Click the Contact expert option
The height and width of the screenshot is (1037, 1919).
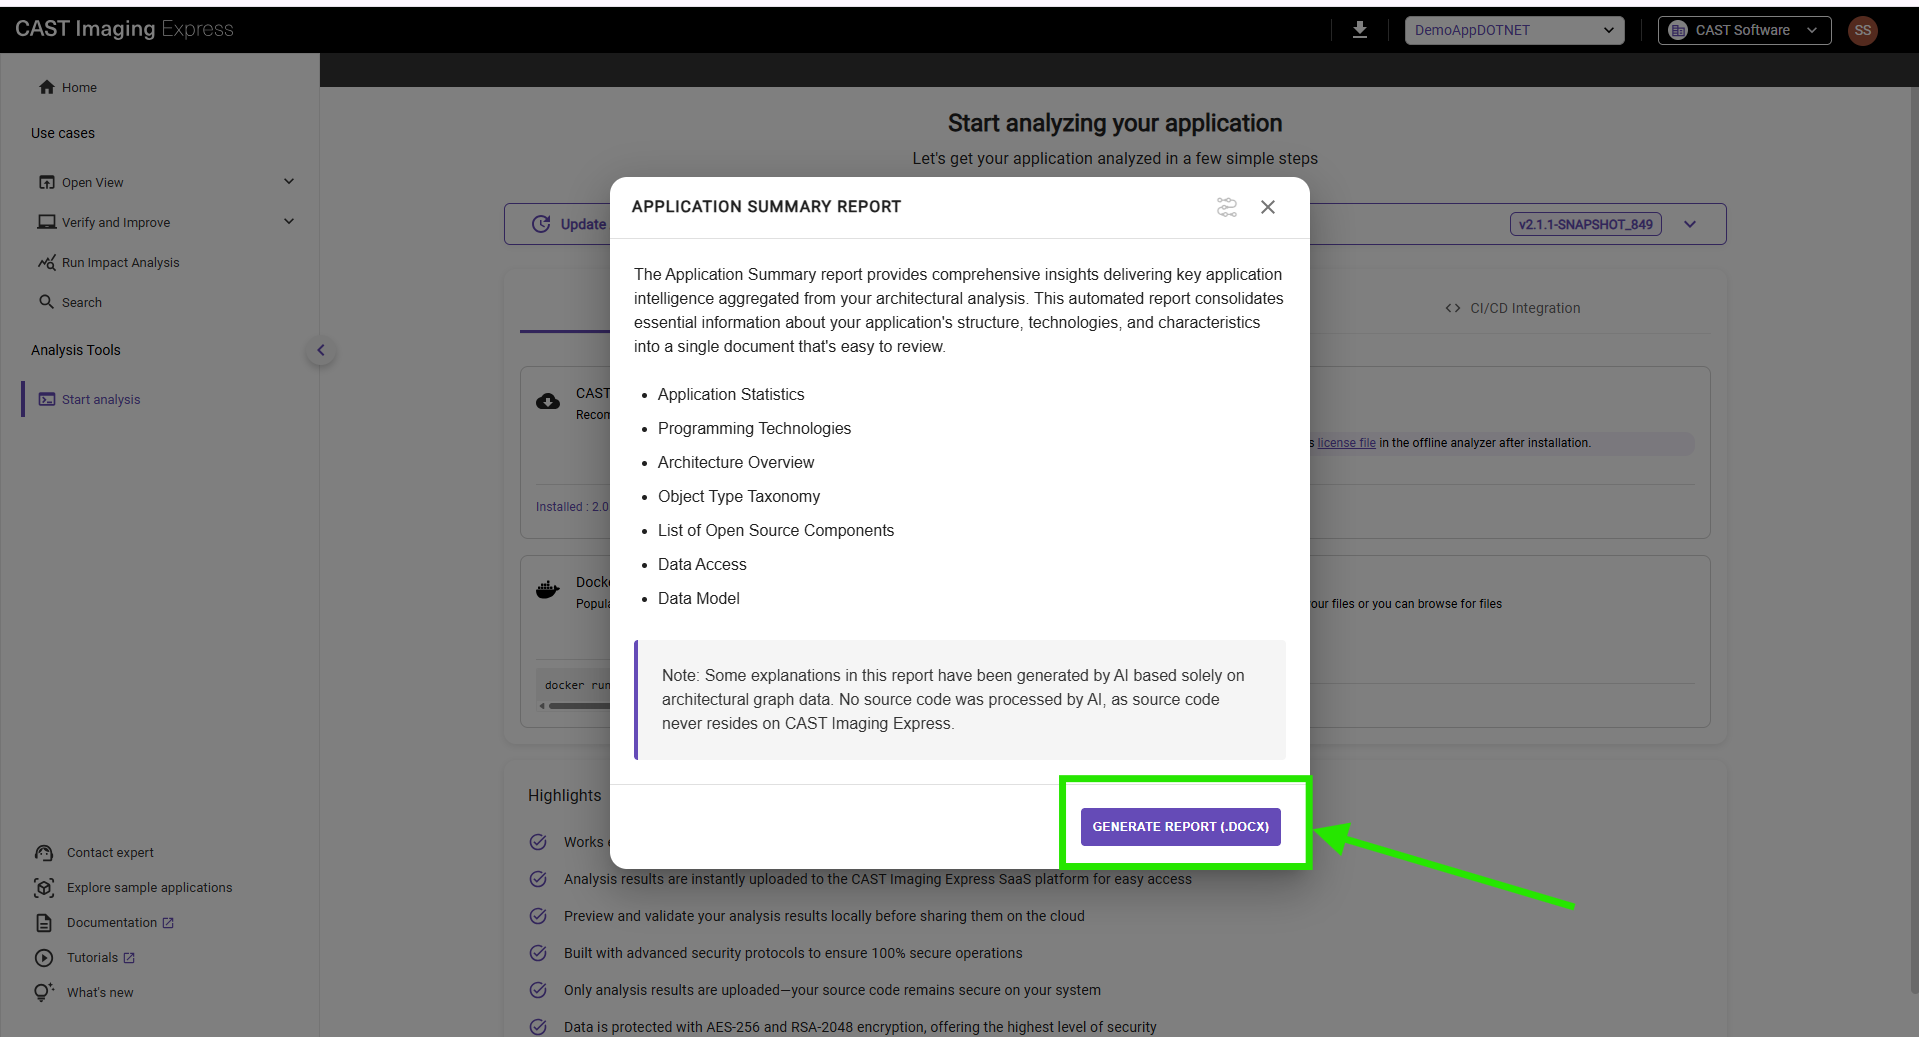110,853
